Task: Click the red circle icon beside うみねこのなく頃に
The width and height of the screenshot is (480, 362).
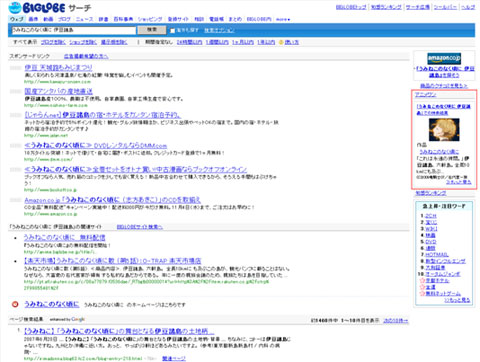Action: click(x=15, y=304)
